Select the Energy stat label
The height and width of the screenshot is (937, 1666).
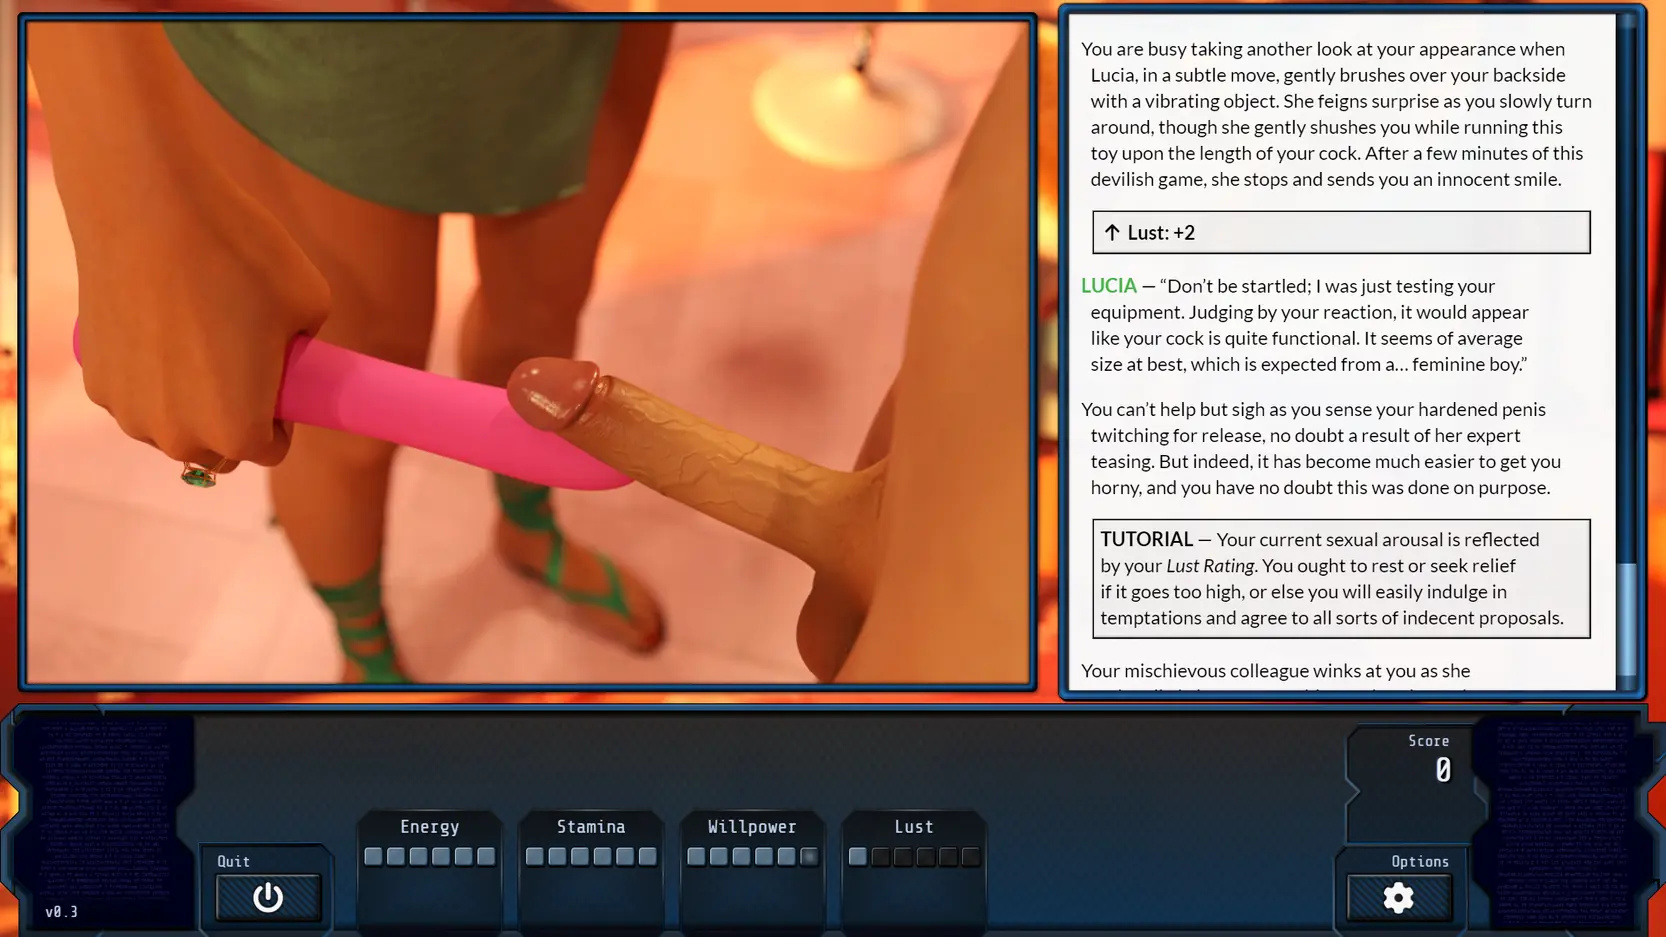[429, 826]
